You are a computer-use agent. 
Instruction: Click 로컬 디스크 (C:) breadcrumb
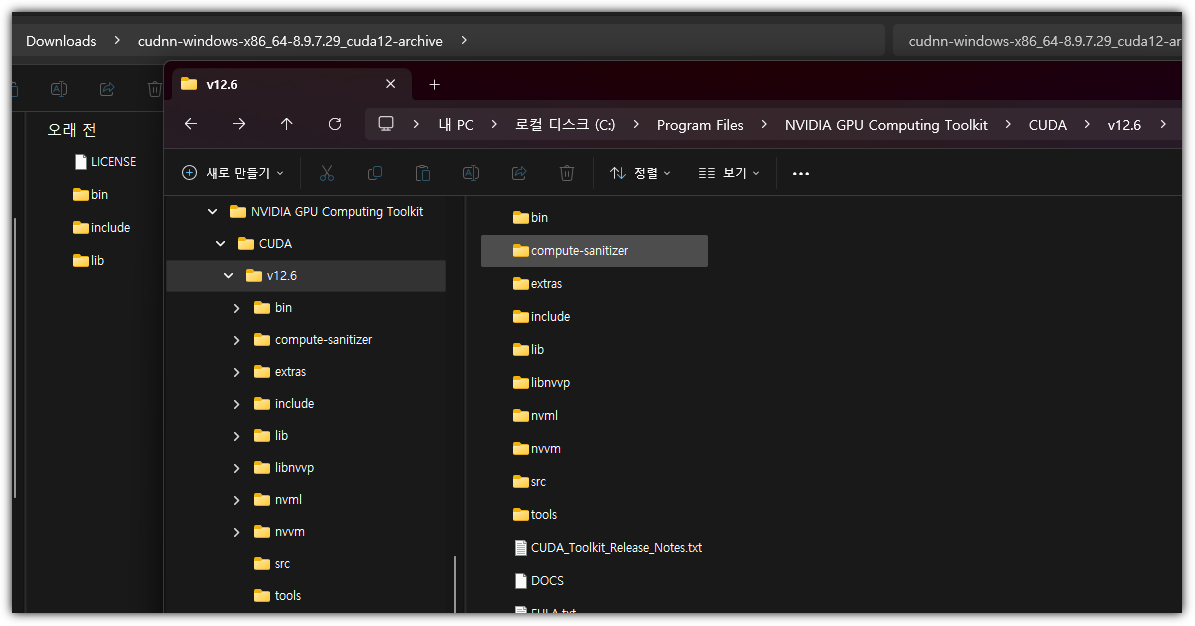click(565, 124)
